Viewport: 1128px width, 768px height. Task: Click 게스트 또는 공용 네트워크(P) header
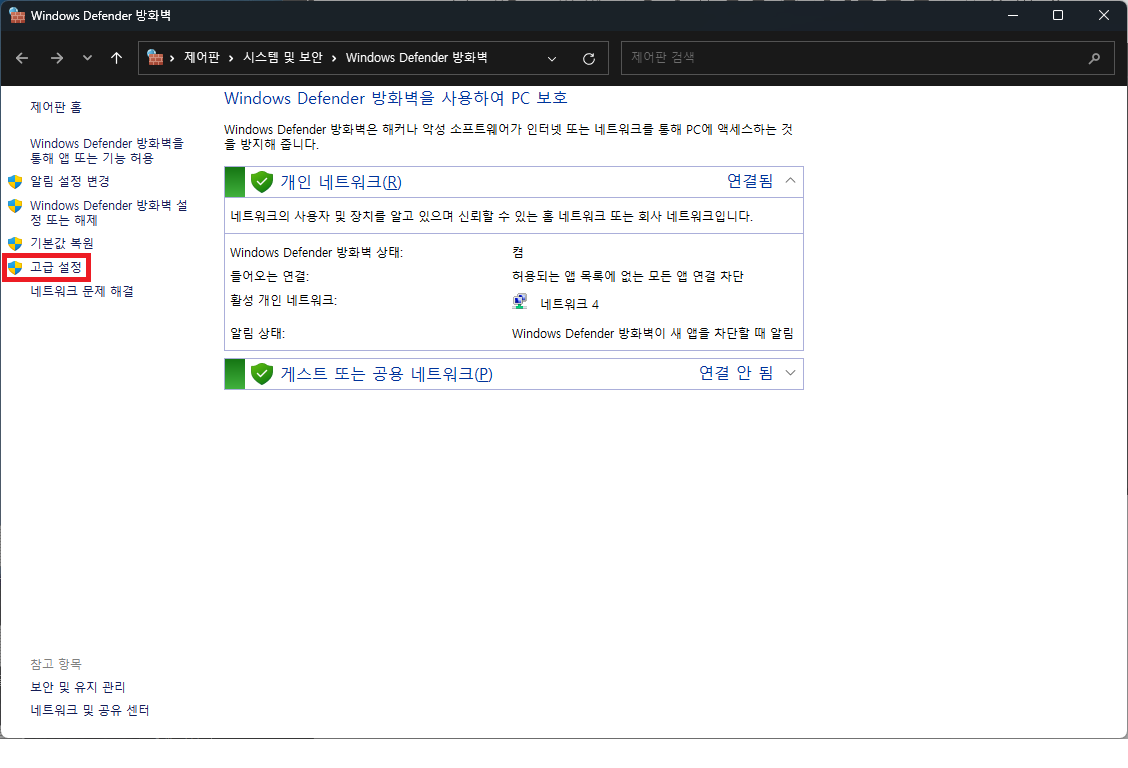click(x=386, y=374)
